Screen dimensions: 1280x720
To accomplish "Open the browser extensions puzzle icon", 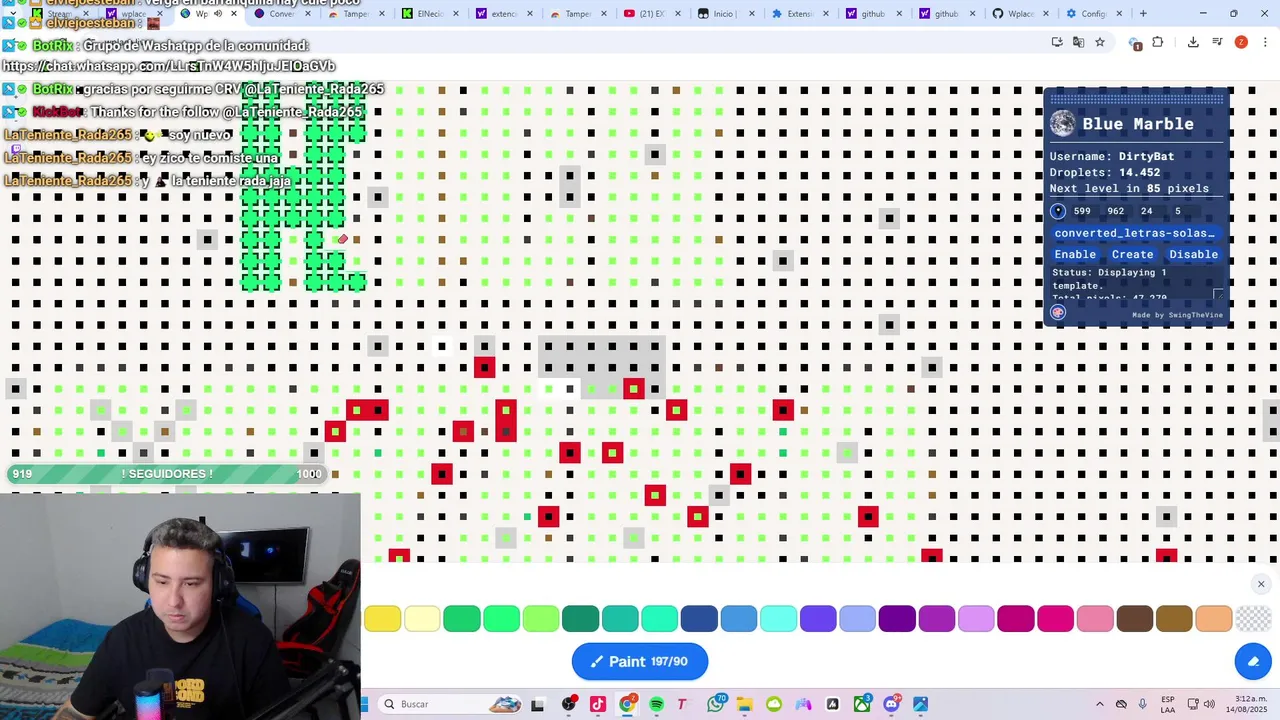I will point(1158,42).
